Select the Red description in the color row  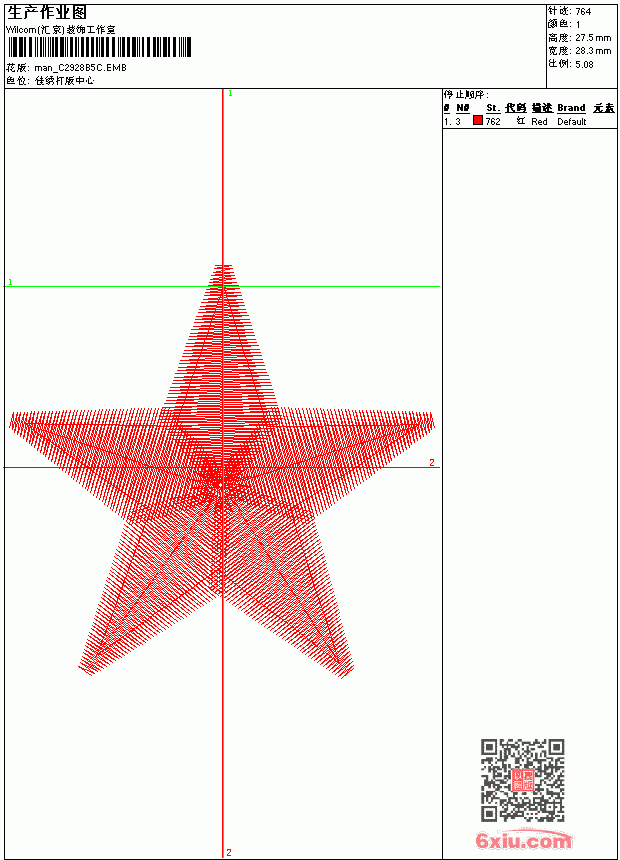point(539,122)
